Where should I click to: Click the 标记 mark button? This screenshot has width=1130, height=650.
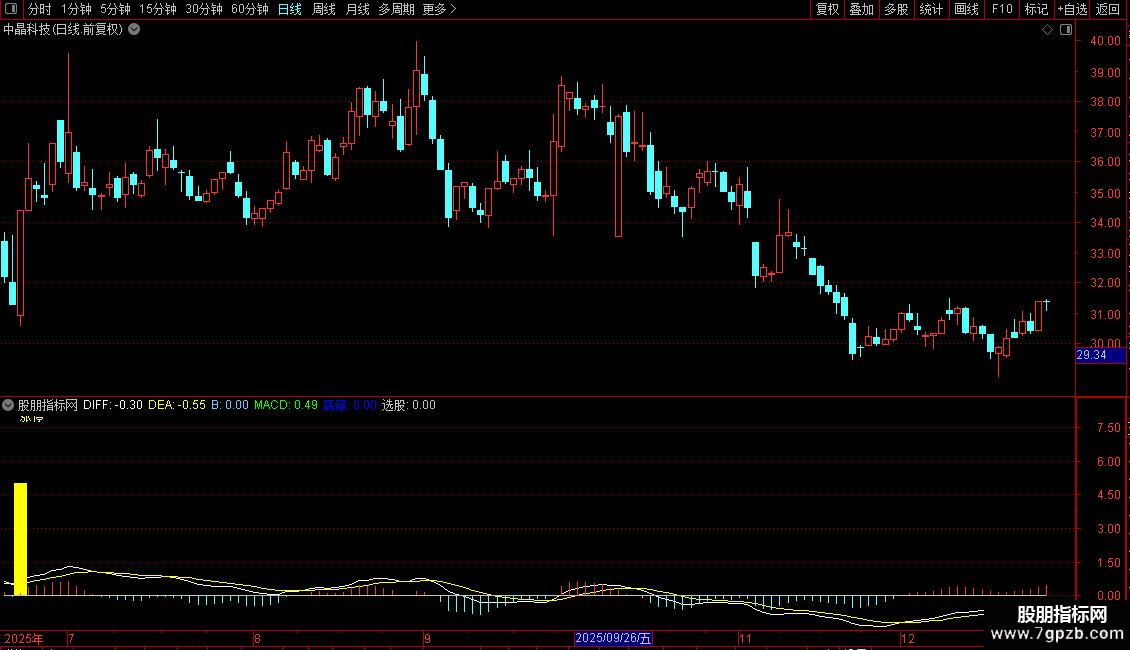click(1036, 9)
